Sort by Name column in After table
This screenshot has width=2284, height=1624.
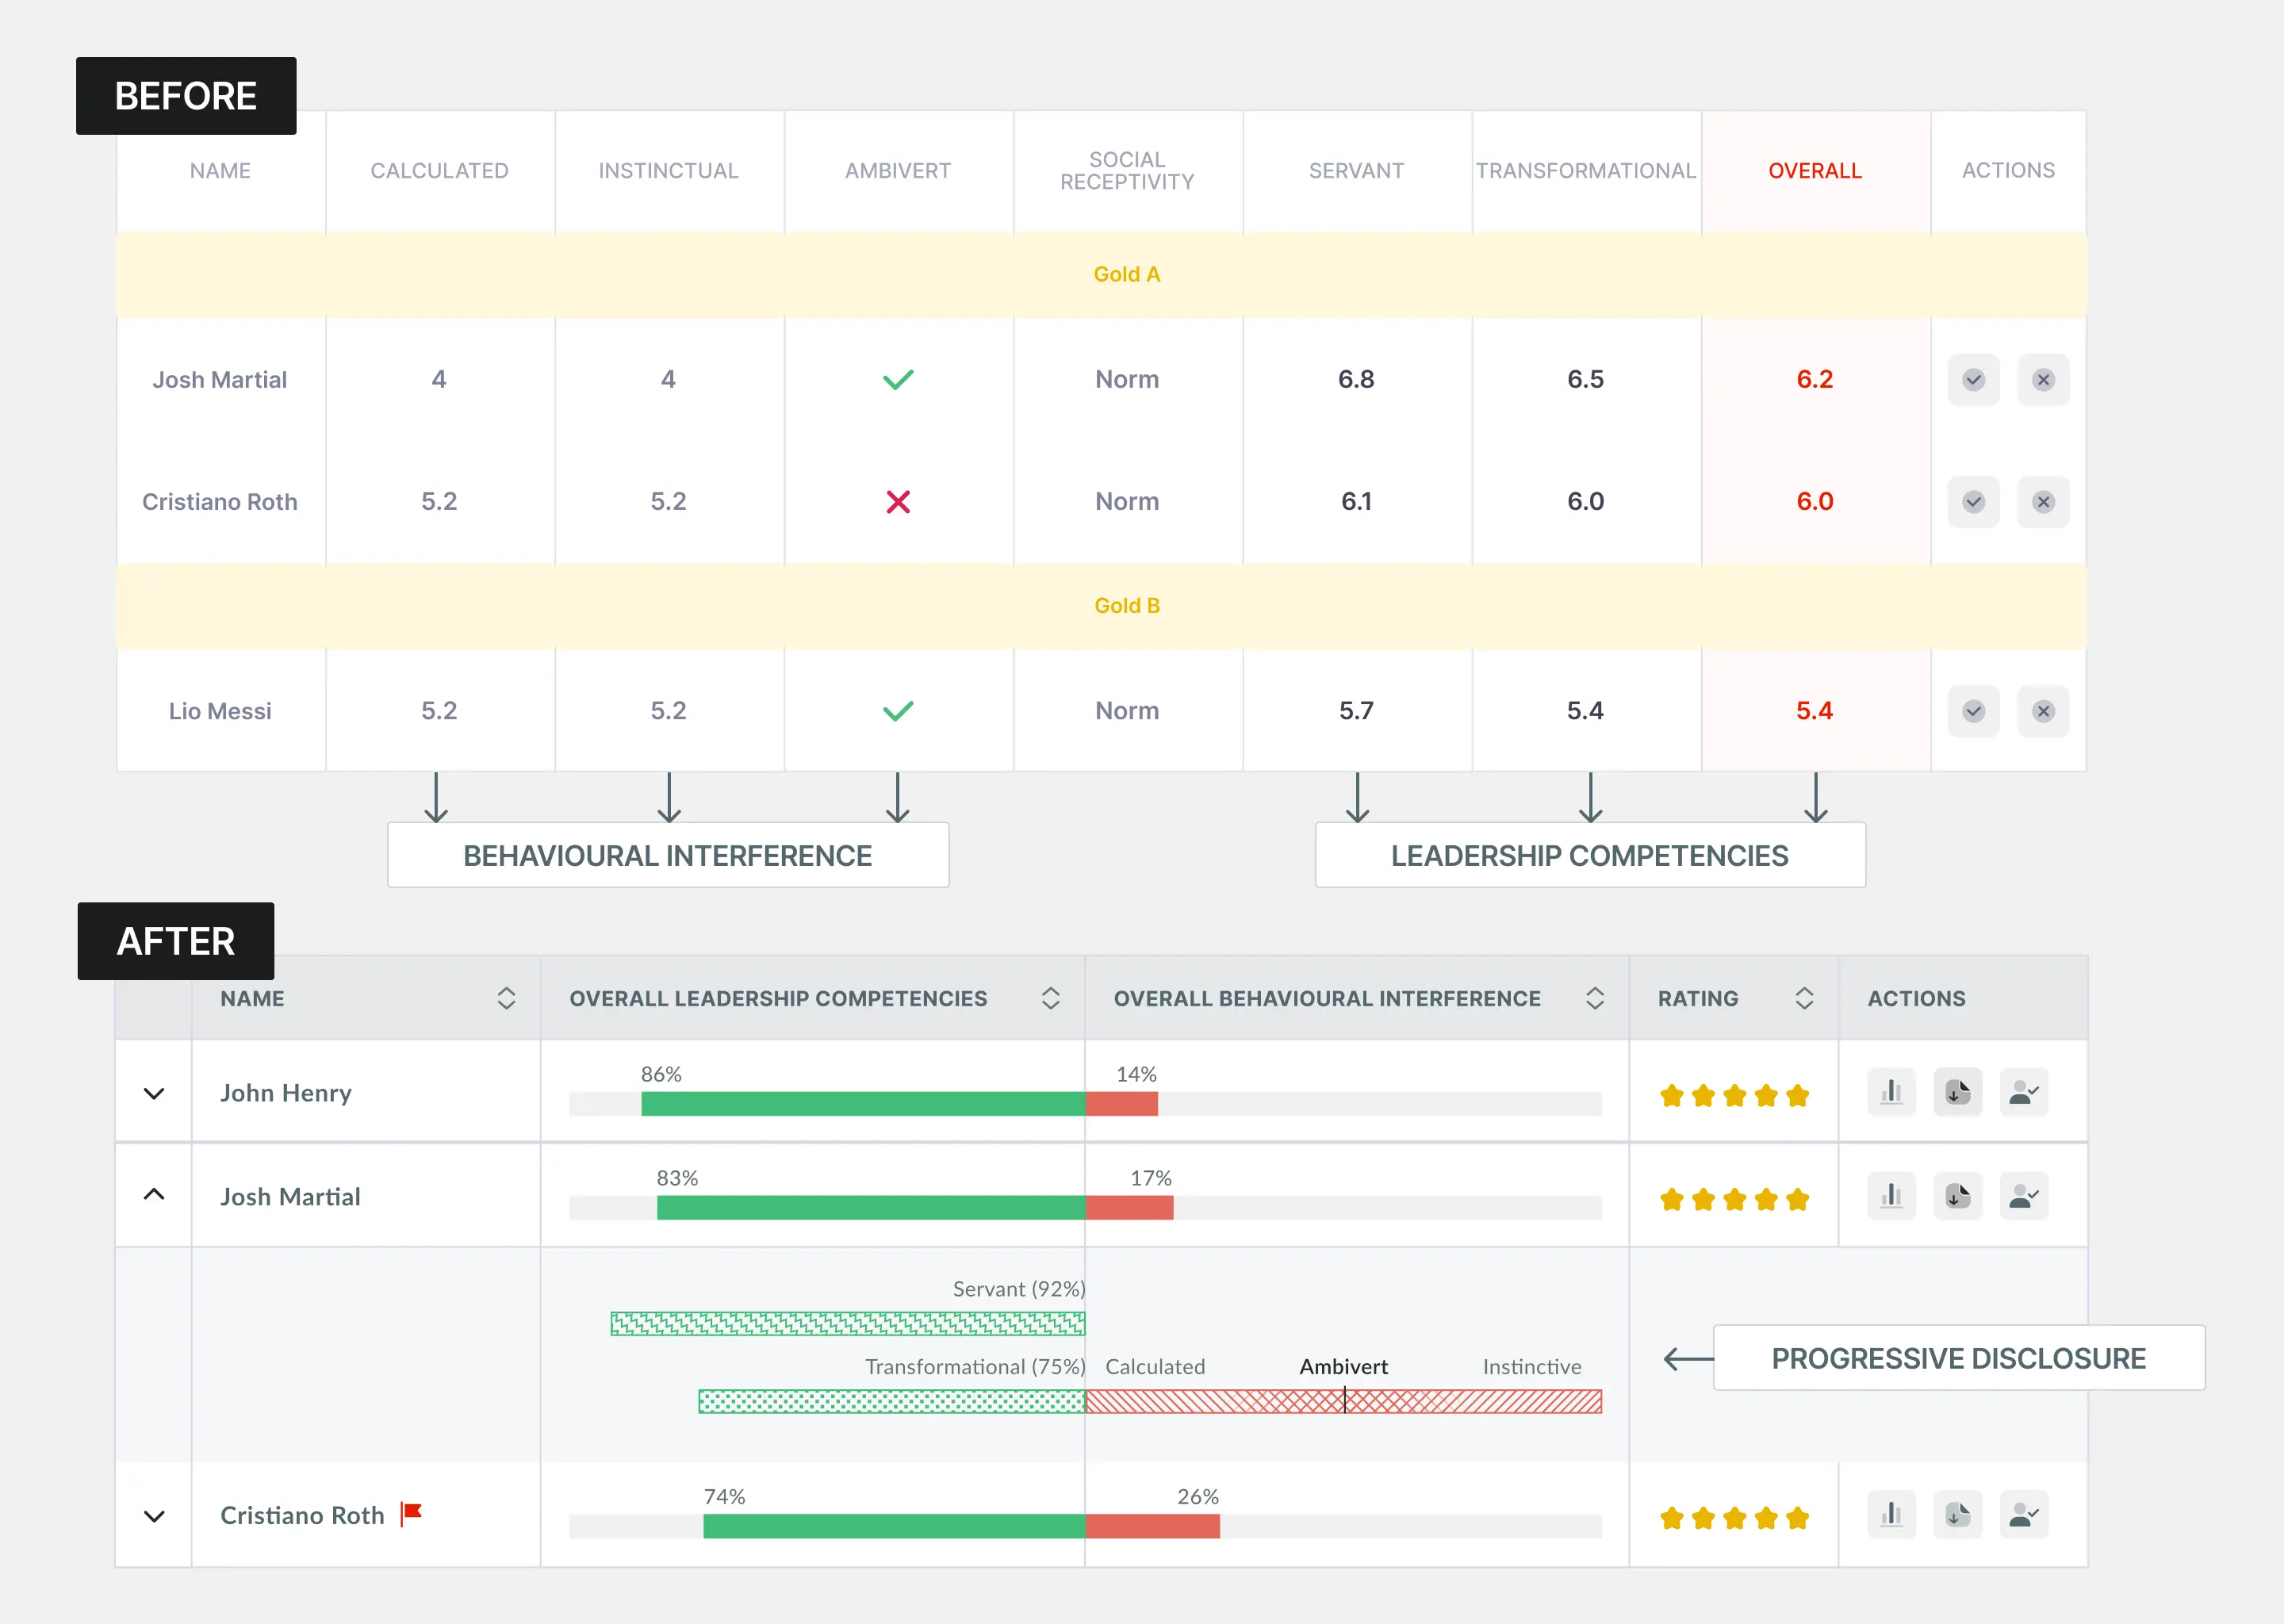(x=506, y=998)
